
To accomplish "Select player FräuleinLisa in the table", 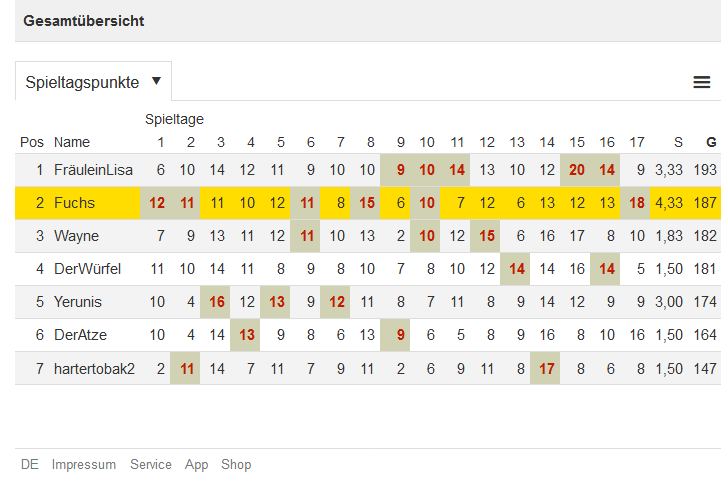I will click(93, 170).
